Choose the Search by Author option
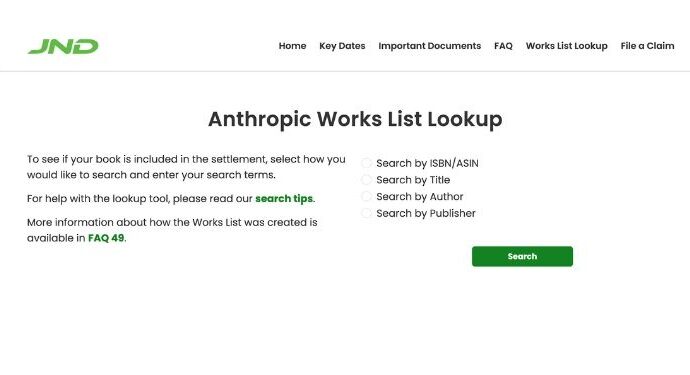Image resolution: width=690 pixels, height=375 pixels. click(366, 197)
